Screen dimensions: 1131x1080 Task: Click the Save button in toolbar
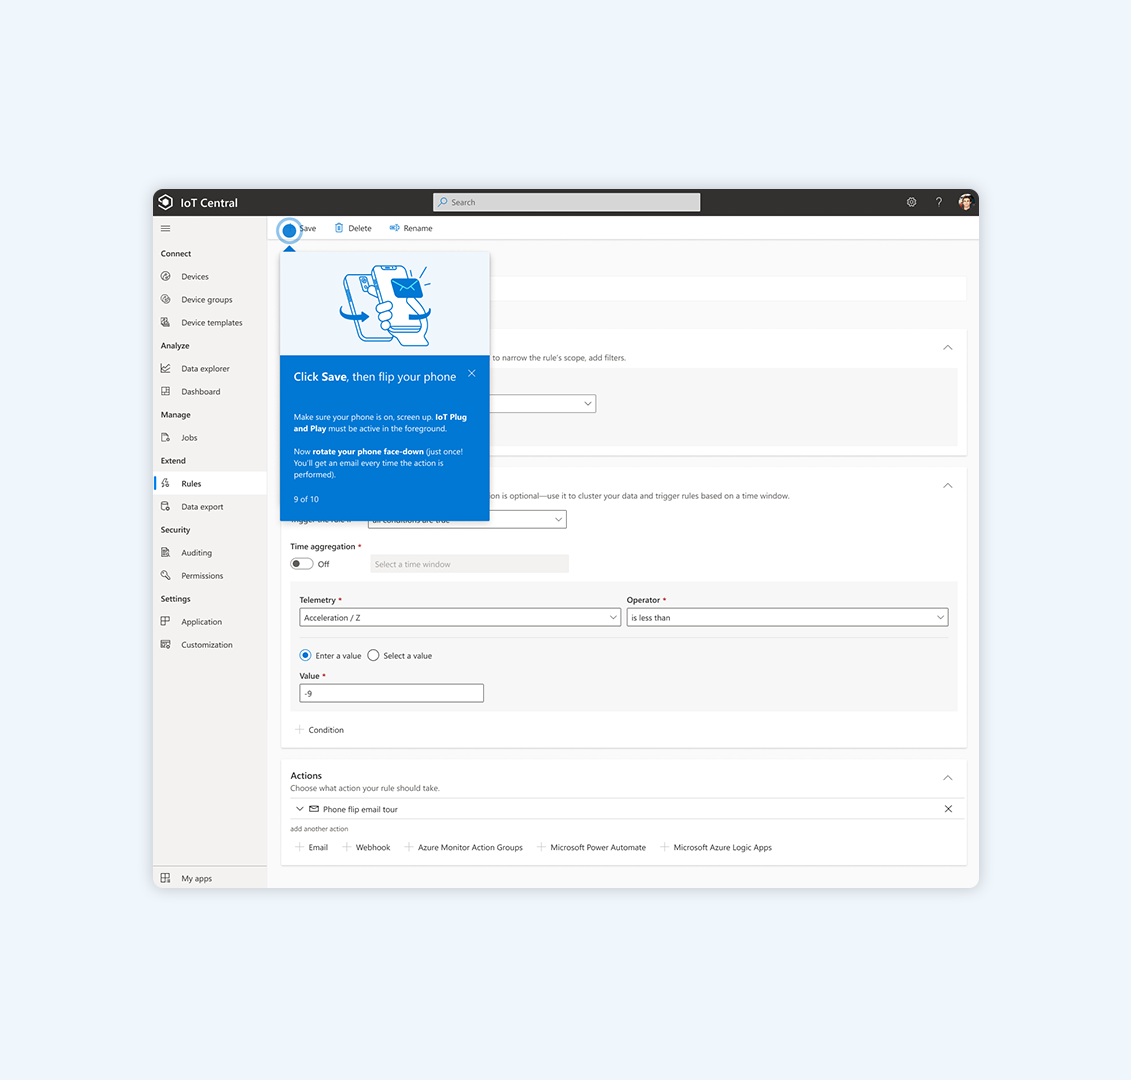pos(300,229)
